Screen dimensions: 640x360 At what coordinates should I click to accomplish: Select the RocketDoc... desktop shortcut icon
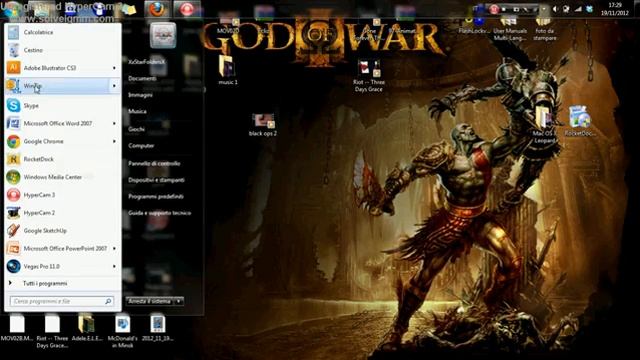580,121
